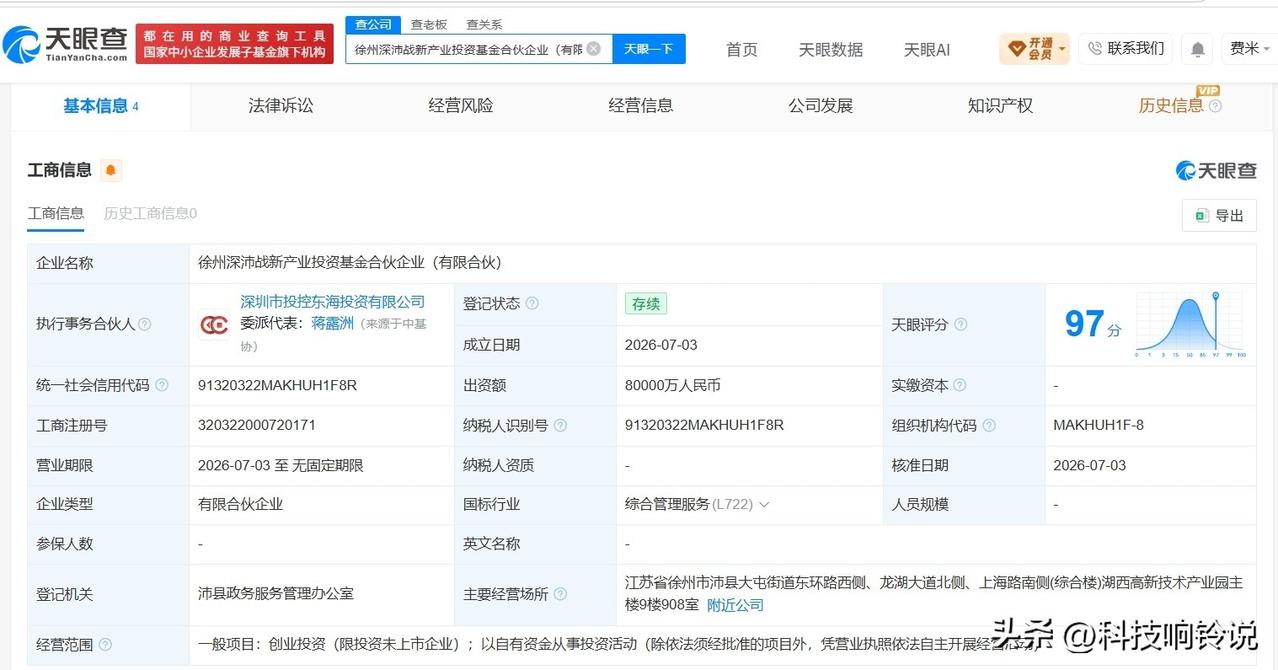Click the 联系我们 button
Image resolution: width=1278 pixels, height=670 pixels.
pyautogui.click(x=1125, y=48)
